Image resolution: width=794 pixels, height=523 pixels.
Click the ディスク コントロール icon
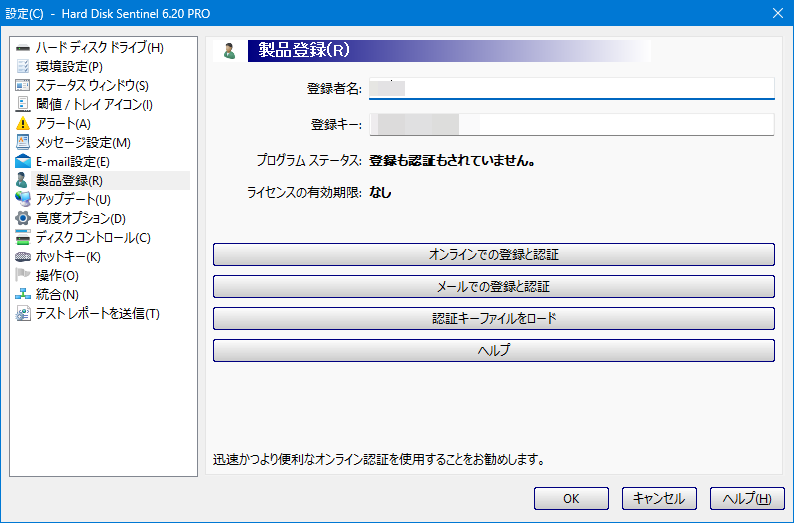coord(23,237)
